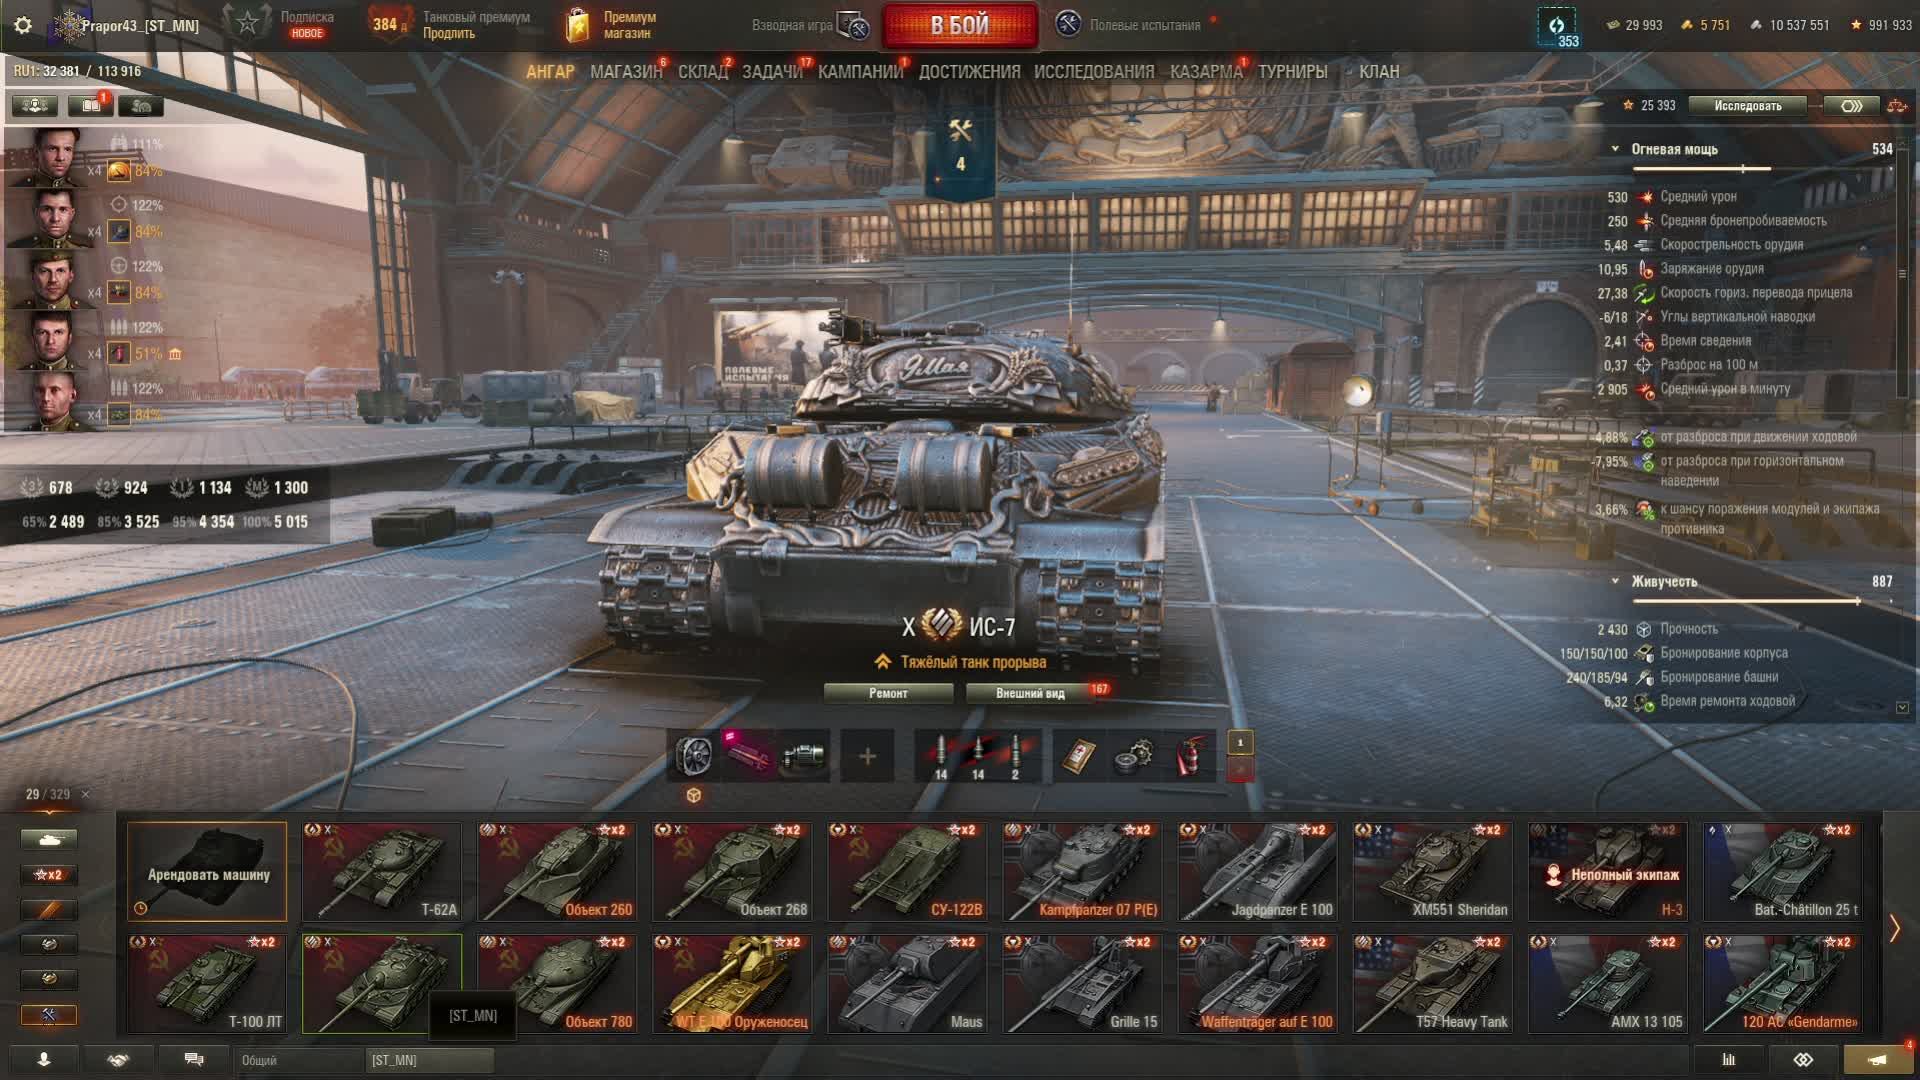Open the compare vehicles scales icon
1920x1080 pixels.
[x=1896, y=105]
